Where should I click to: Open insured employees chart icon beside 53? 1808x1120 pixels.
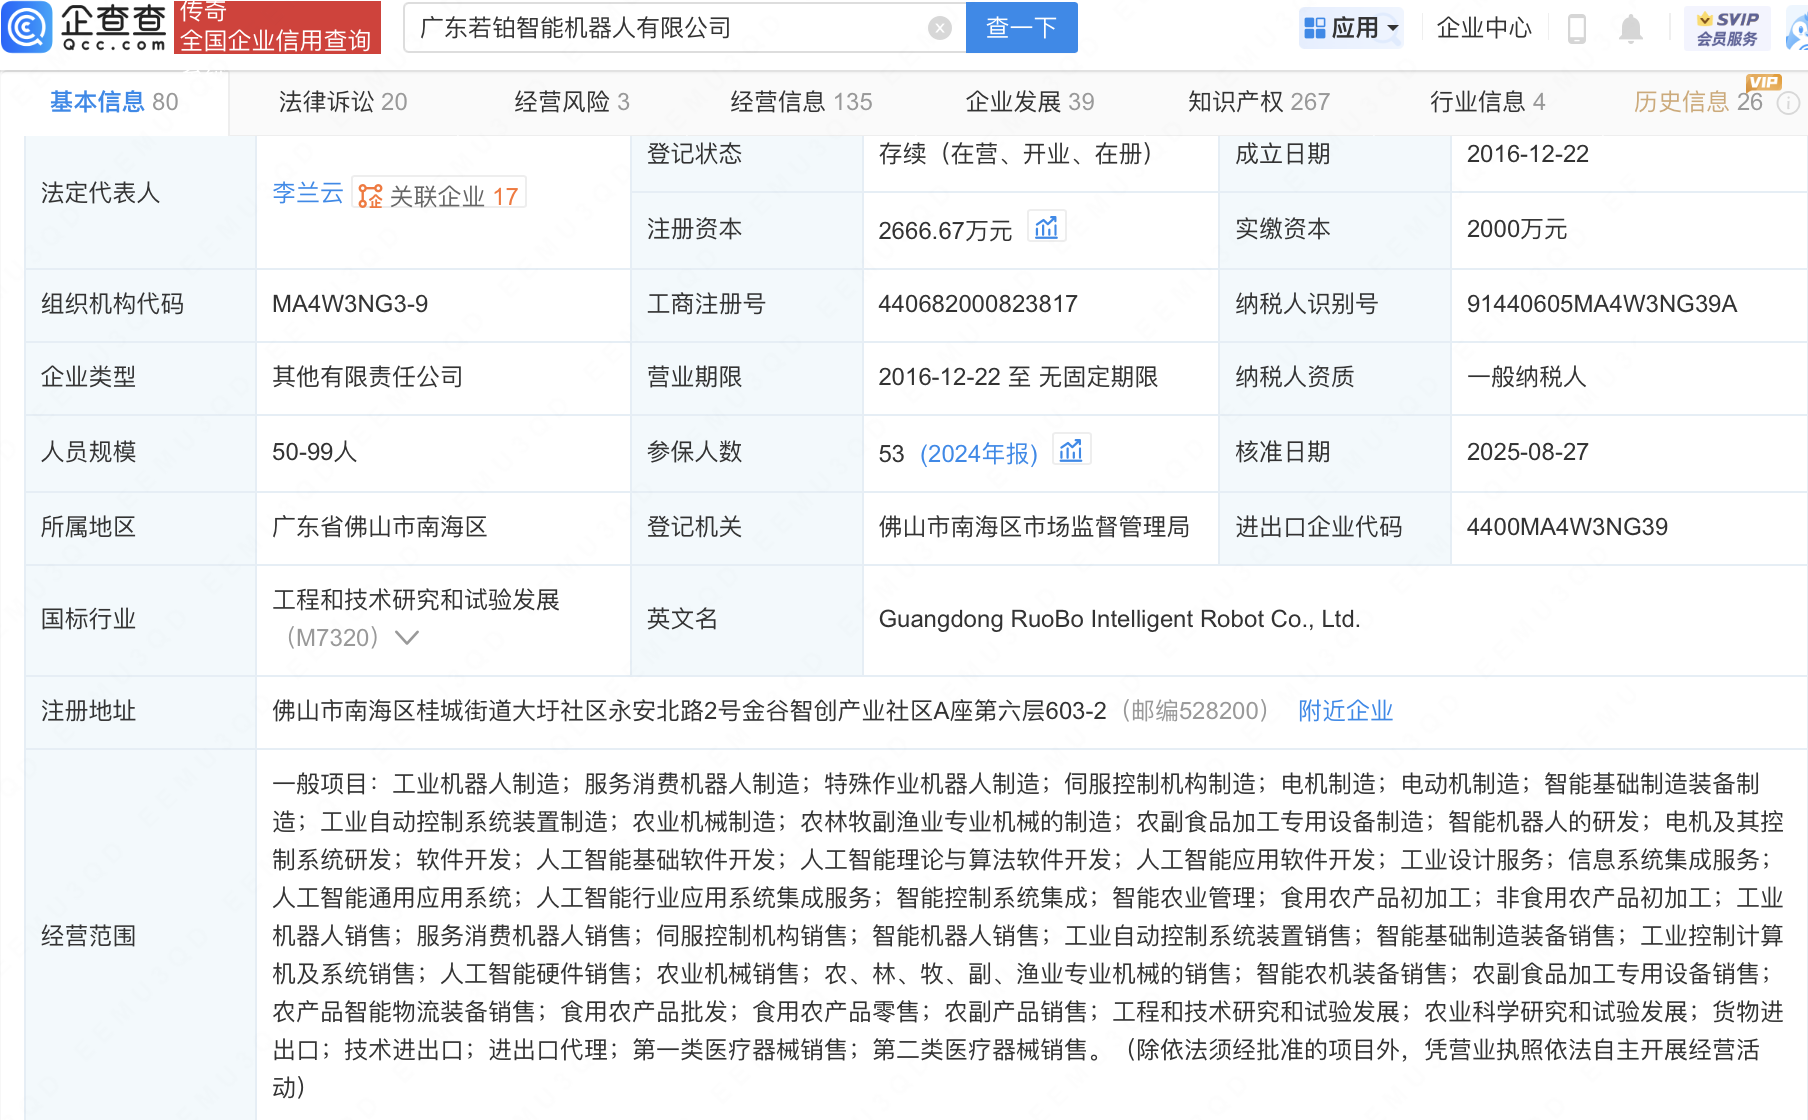click(1072, 451)
